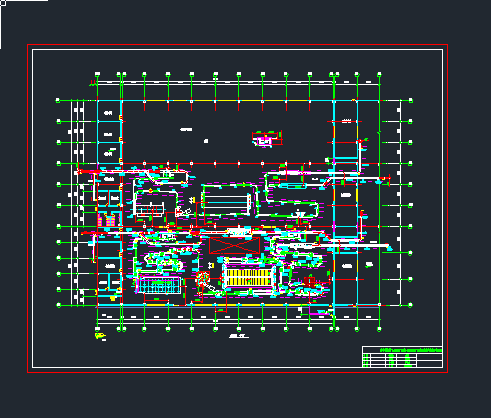Image resolution: width=491 pixels, height=418 pixels.
Task: Select the small red-framed equipment cluster in the large room
Action: 267,139
